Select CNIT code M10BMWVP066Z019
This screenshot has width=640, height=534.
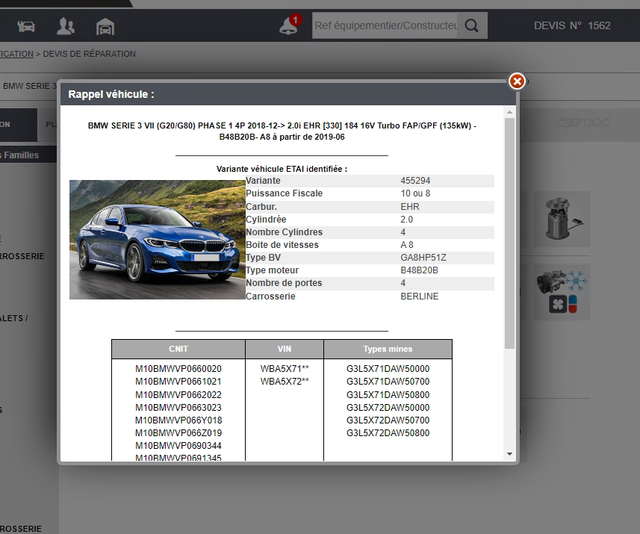[x=178, y=433]
